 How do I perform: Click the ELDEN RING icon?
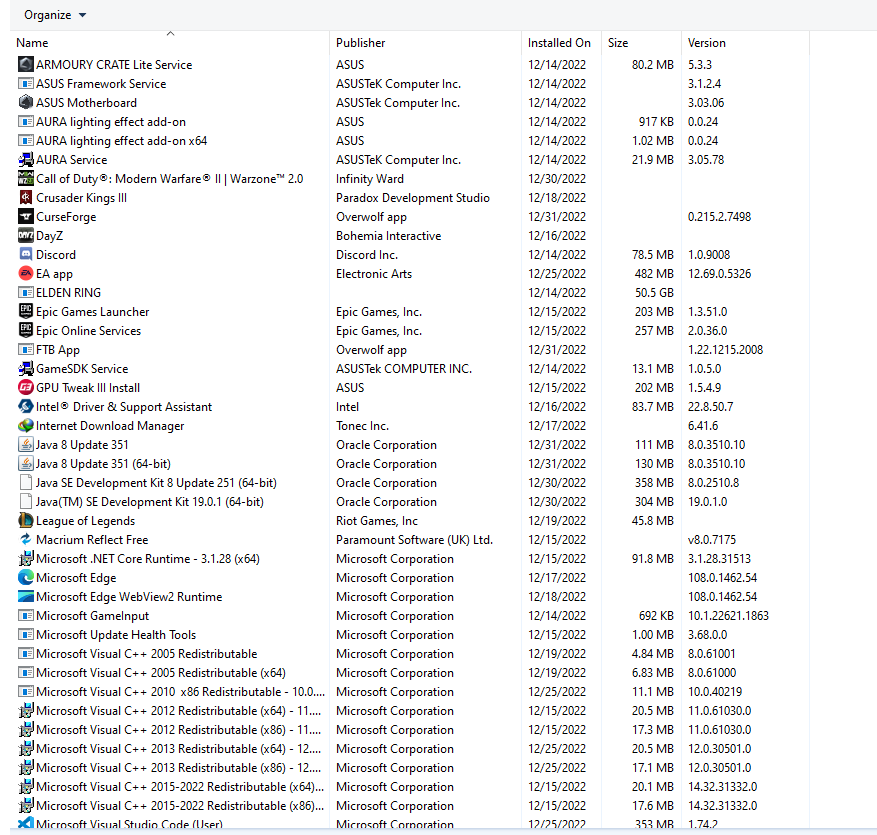26,293
